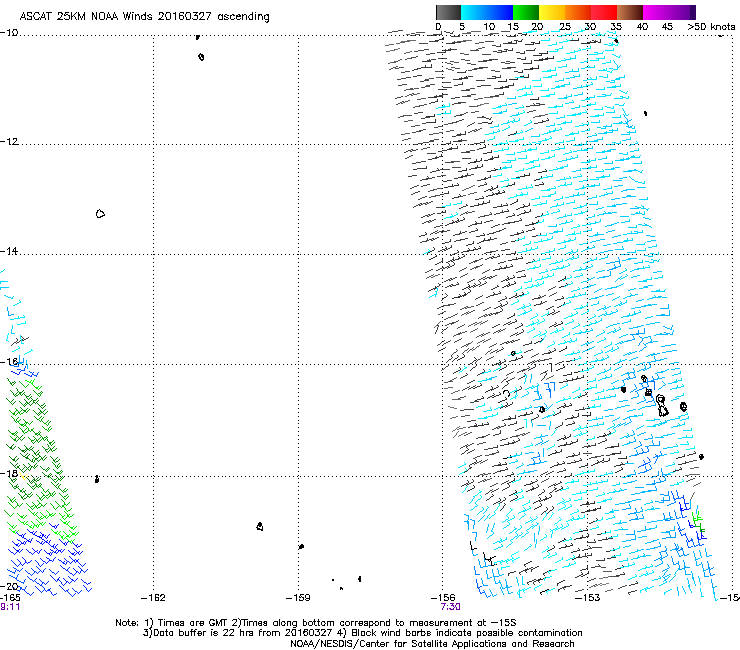Click the longitude label -156

[x=443, y=598]
